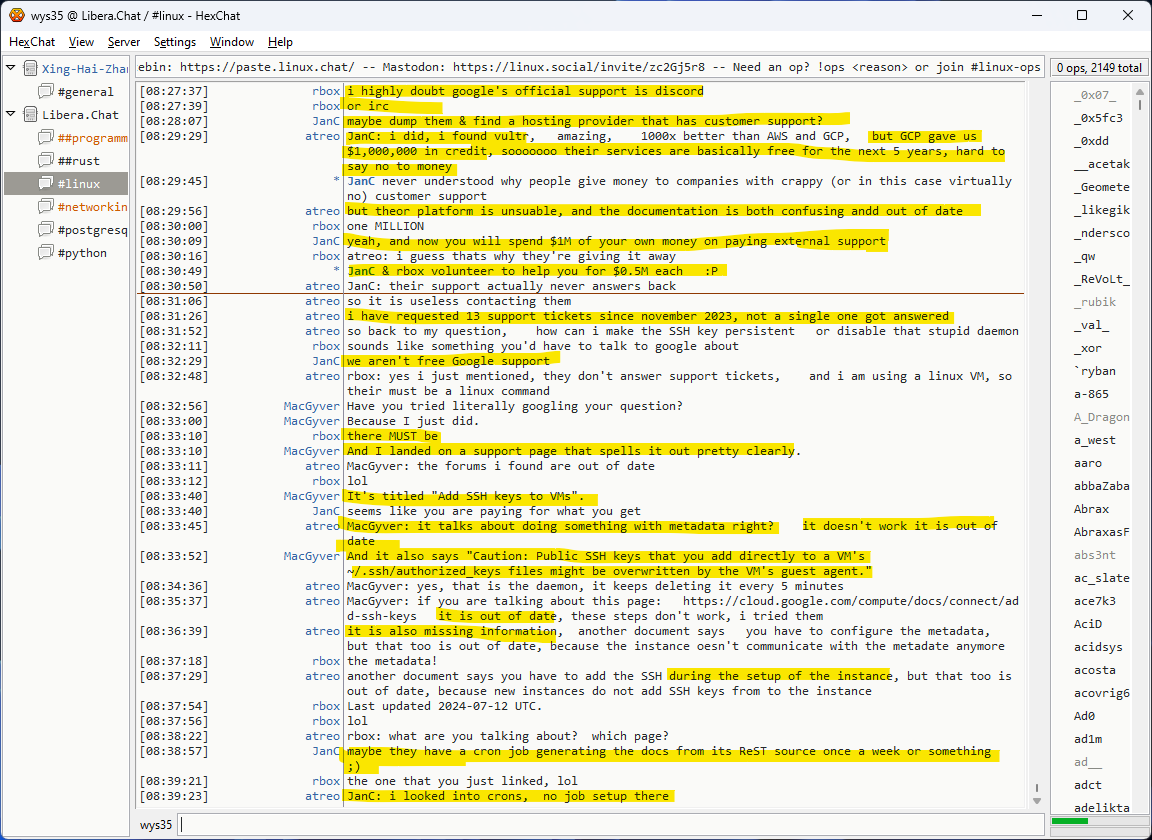1152x840 pixels.
Task: Click the green lag meter bar
Action: pyautogui.click(x=1070, y=822)
